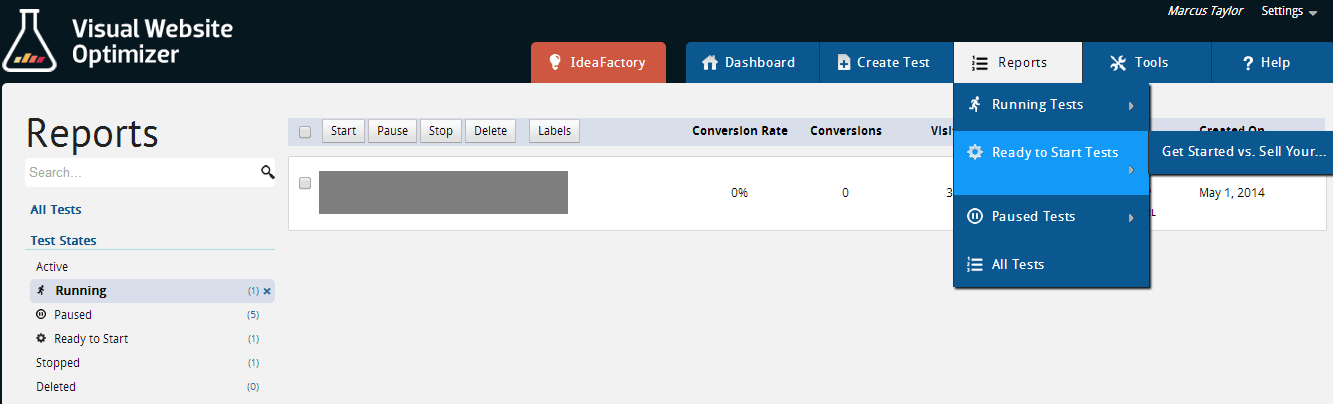Screen dimensions: 1333x404
Task: Click the IdeaFactory lightbulb icon
Action: point(553,62)
